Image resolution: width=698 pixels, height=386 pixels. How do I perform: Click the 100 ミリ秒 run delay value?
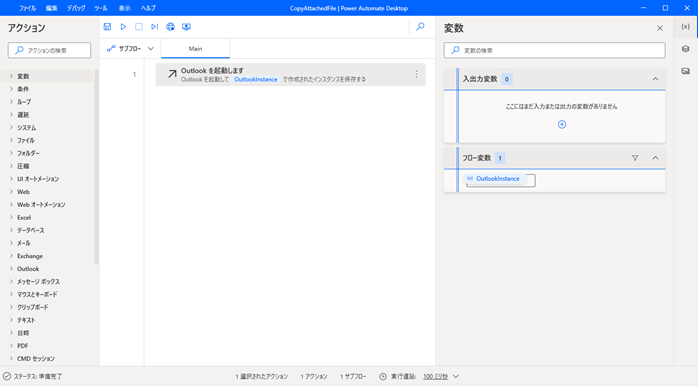[x=435, y=377]
